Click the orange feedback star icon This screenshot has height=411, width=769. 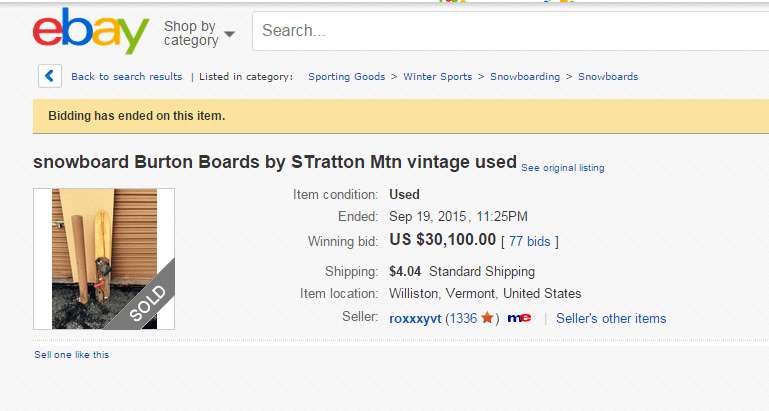pos(487,318)
